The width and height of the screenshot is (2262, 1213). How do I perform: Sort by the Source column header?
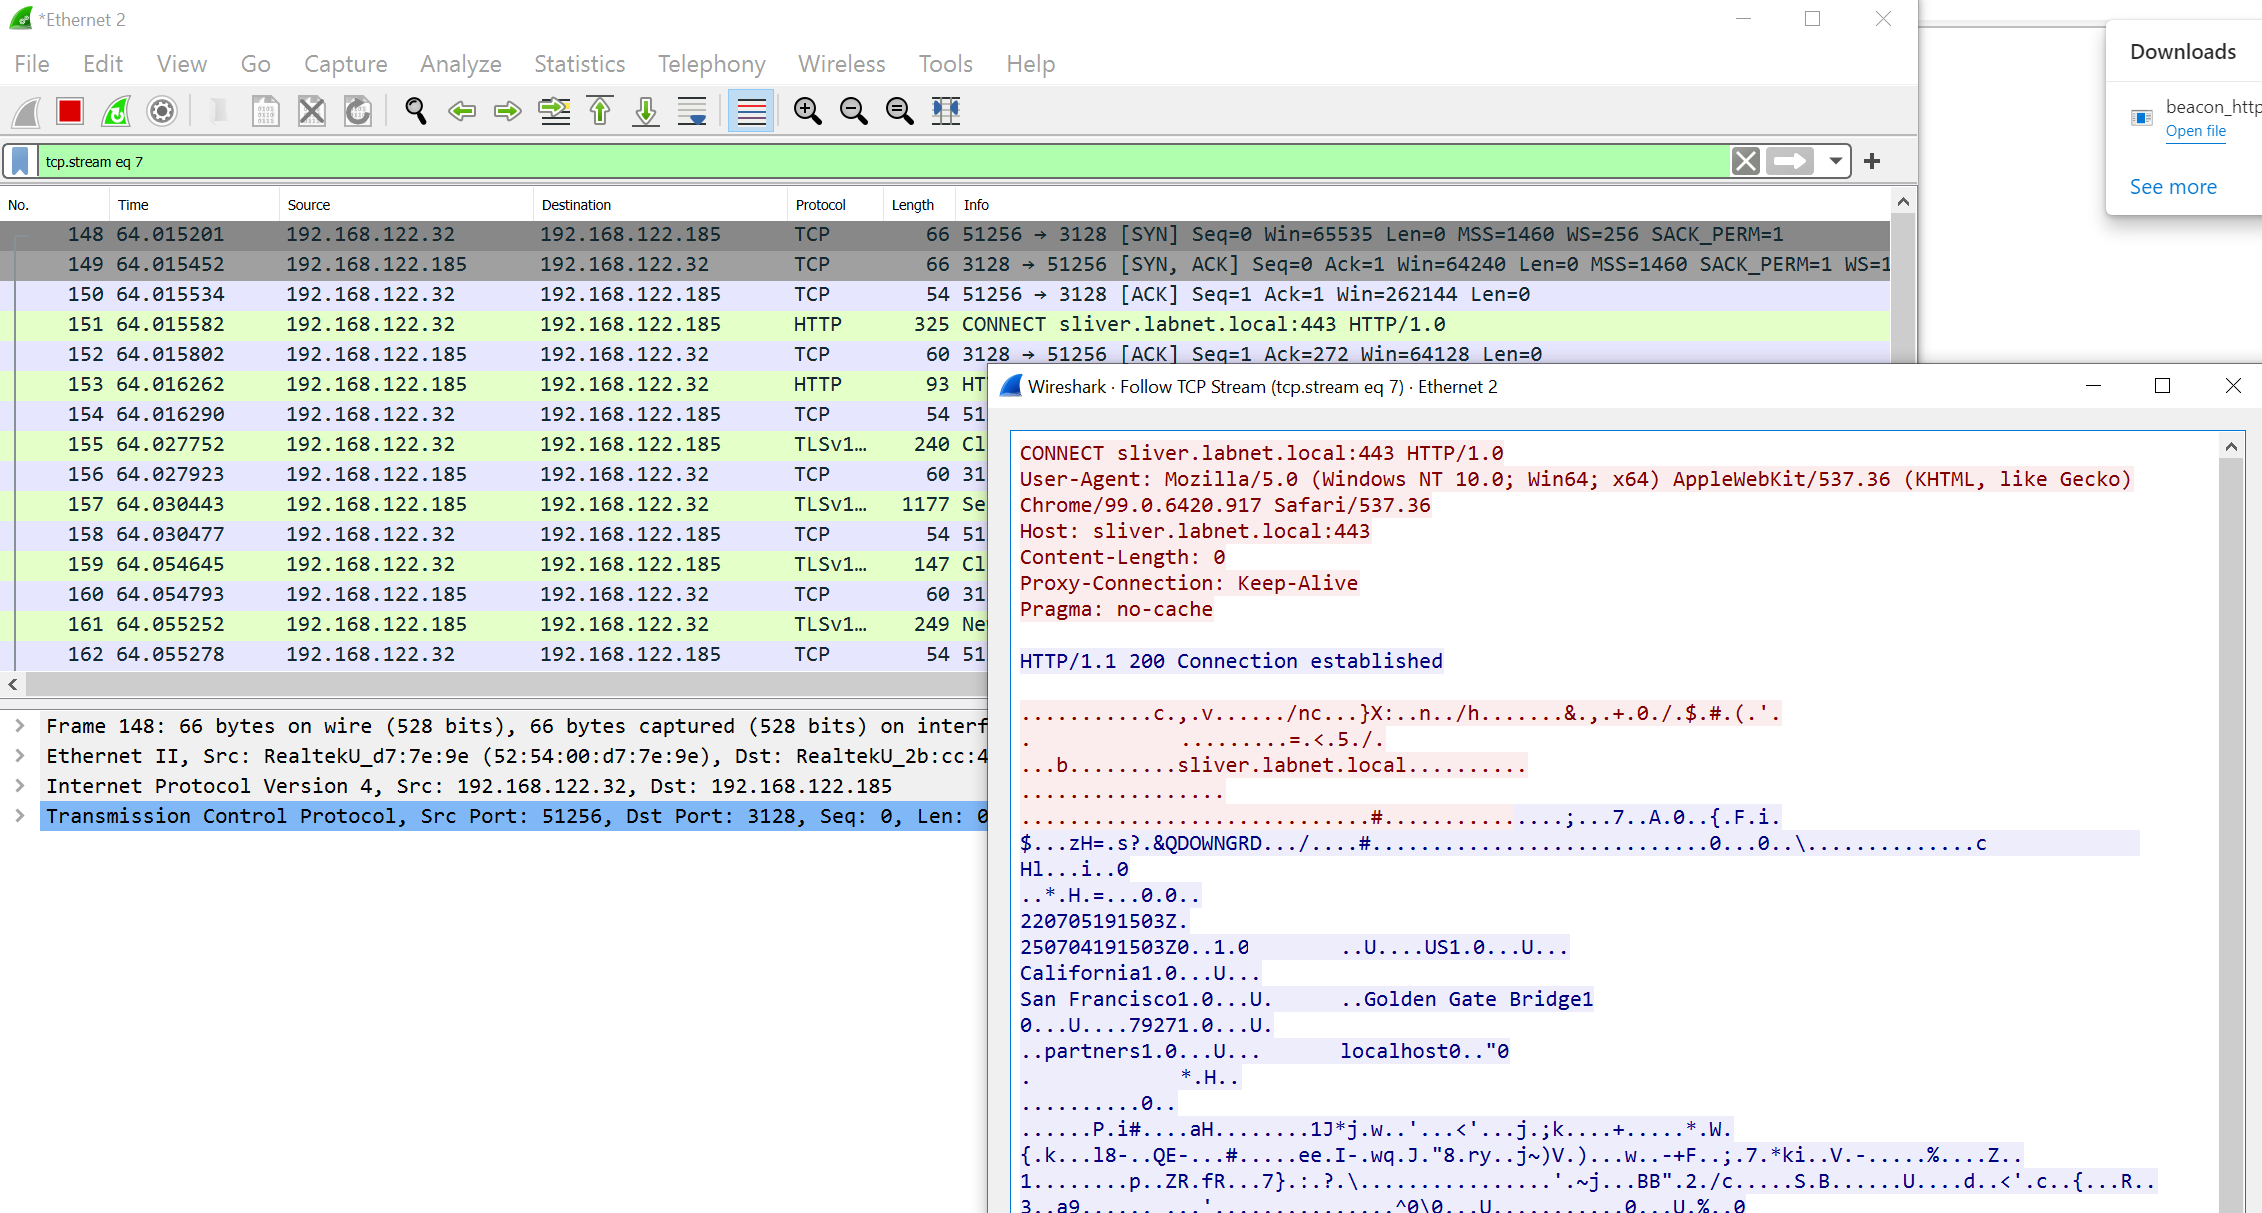[x=406, y=205]
